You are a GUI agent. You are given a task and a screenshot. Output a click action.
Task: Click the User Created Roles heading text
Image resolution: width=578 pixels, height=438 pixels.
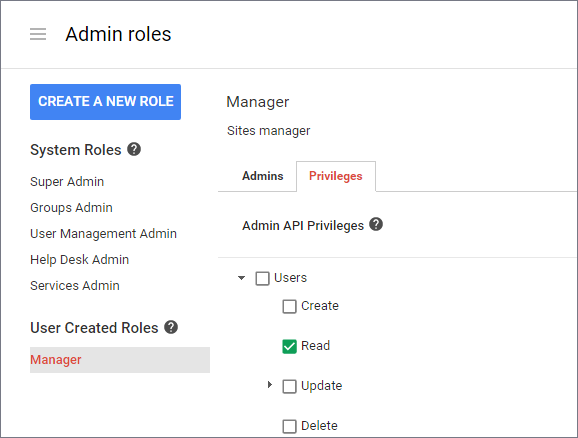[94, 328]
